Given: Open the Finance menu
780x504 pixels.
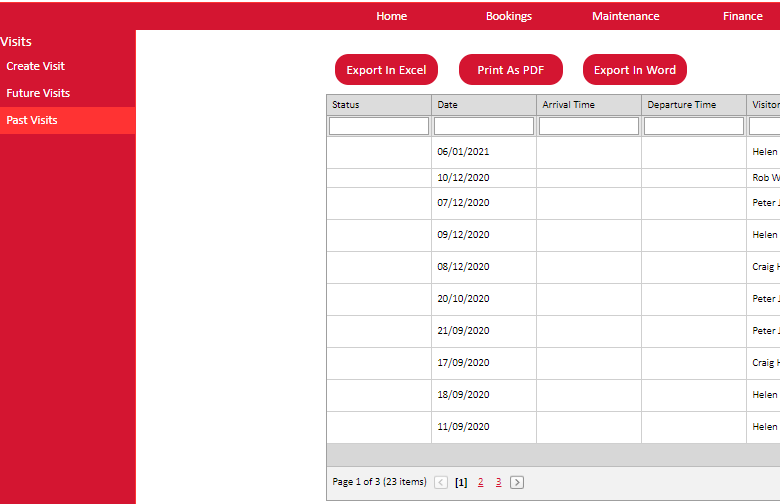Looking at the screenshot, I should [x=742, y=16].
